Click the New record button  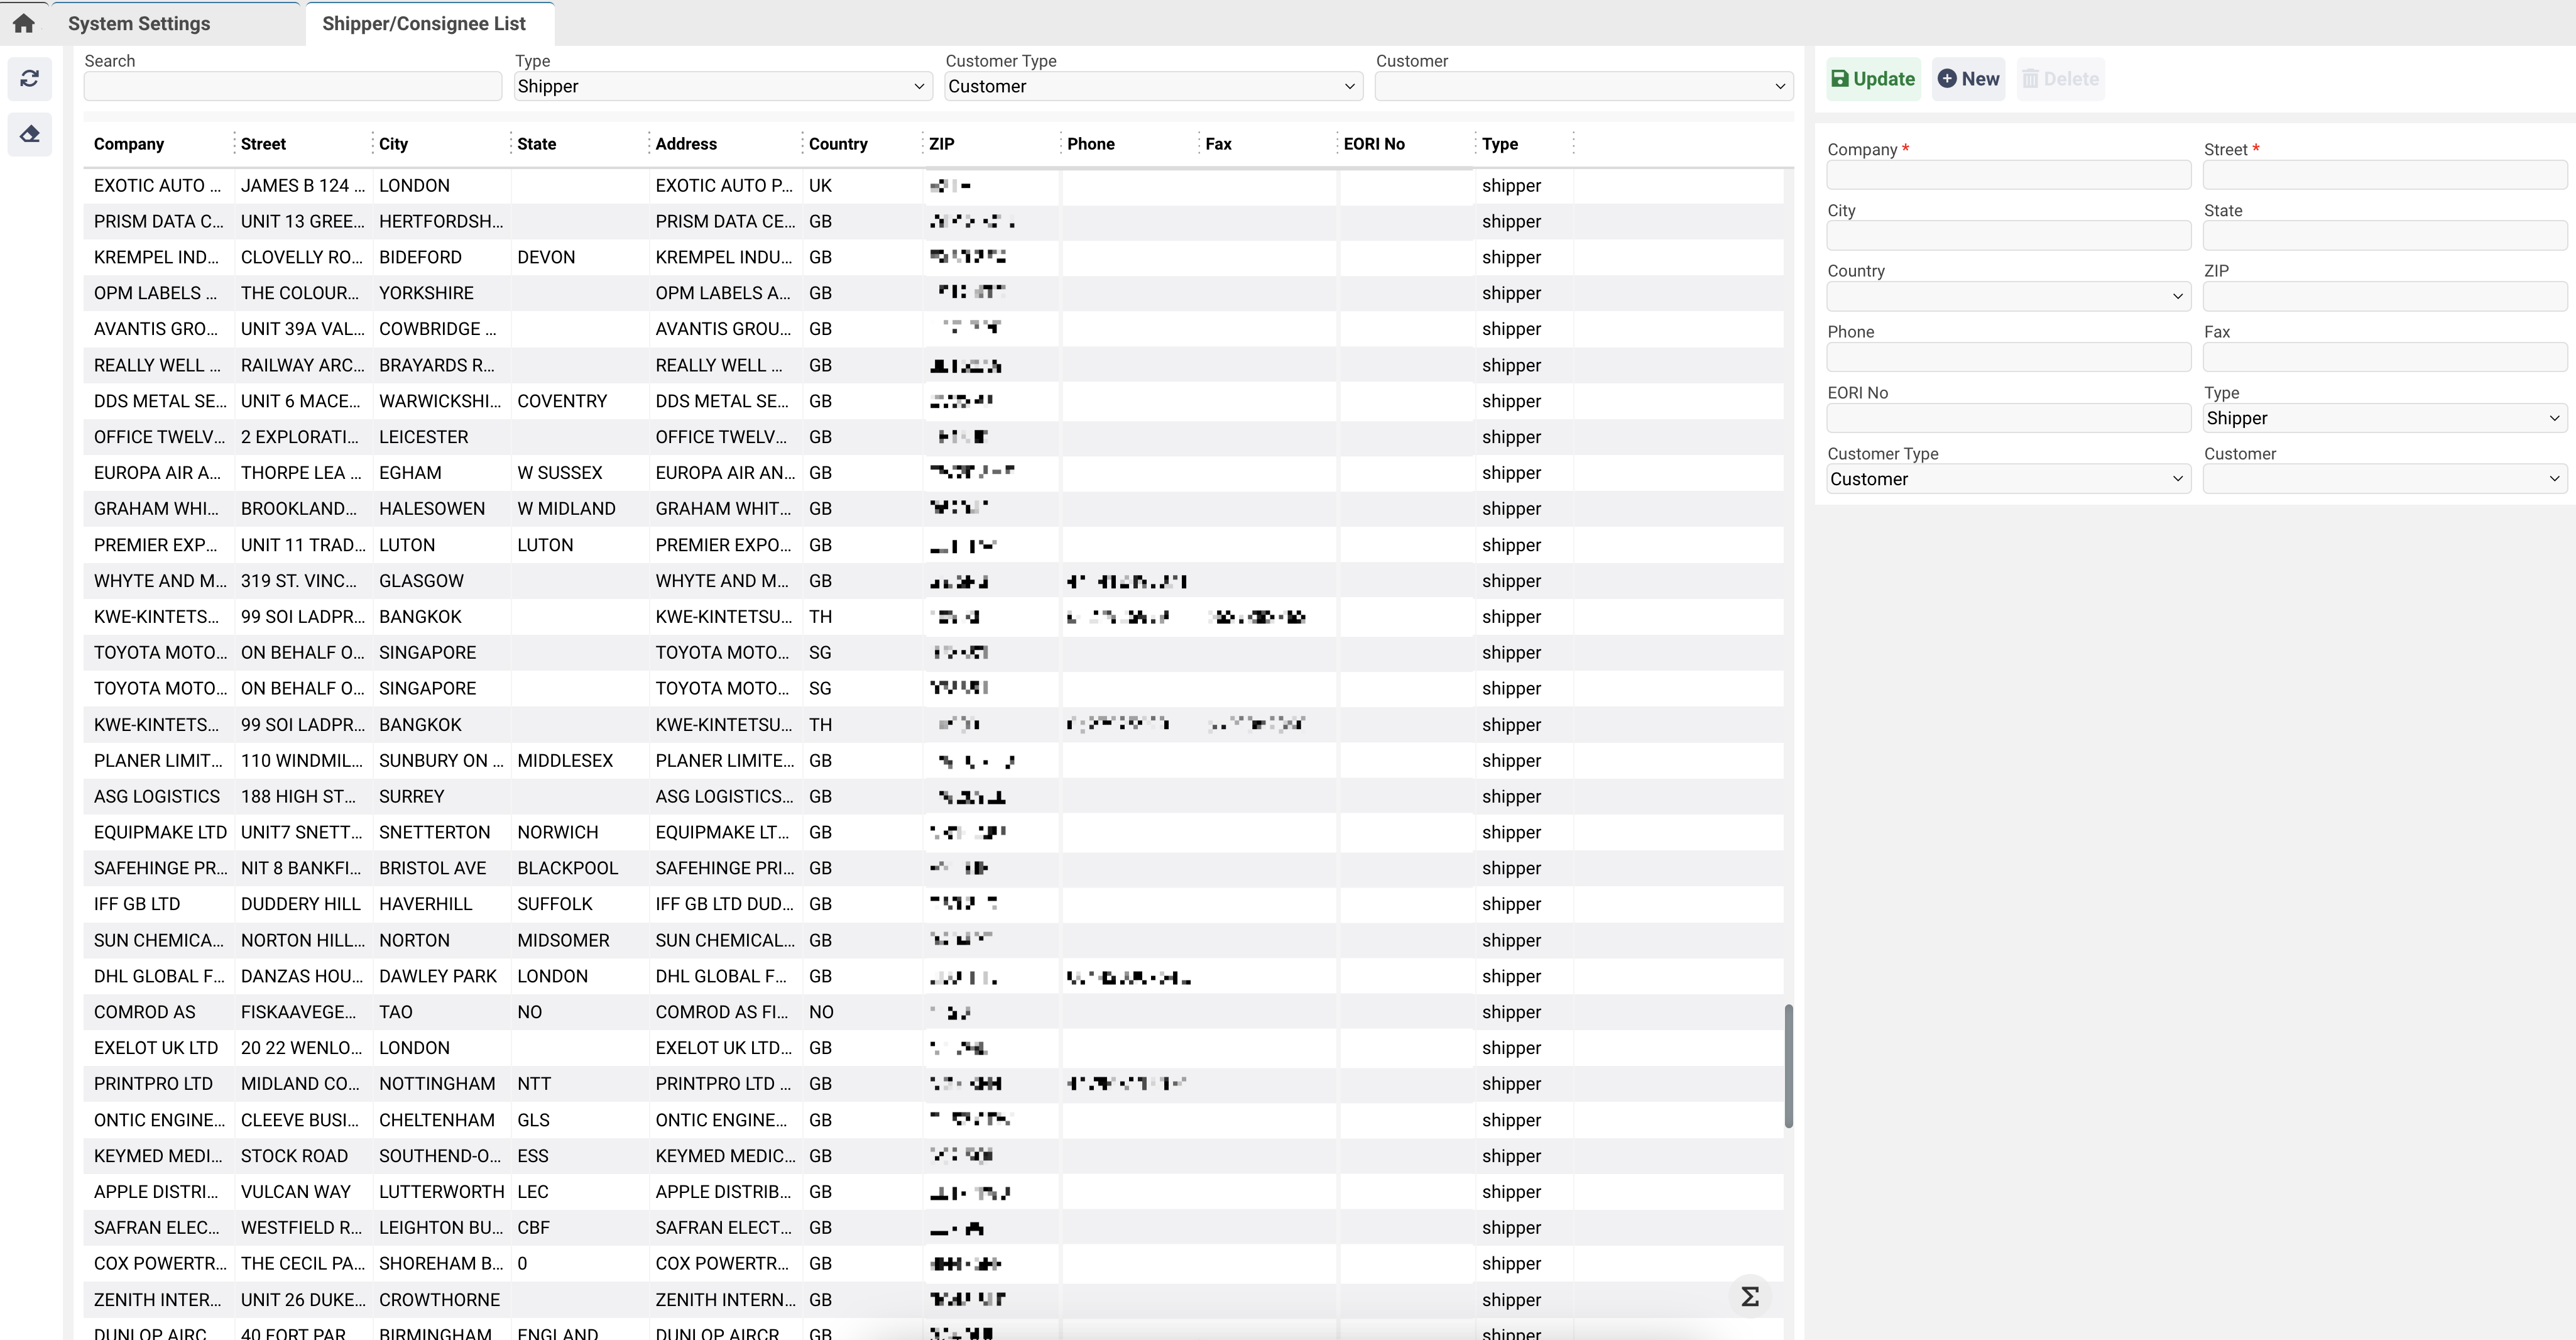click(x=1968, y=79)
